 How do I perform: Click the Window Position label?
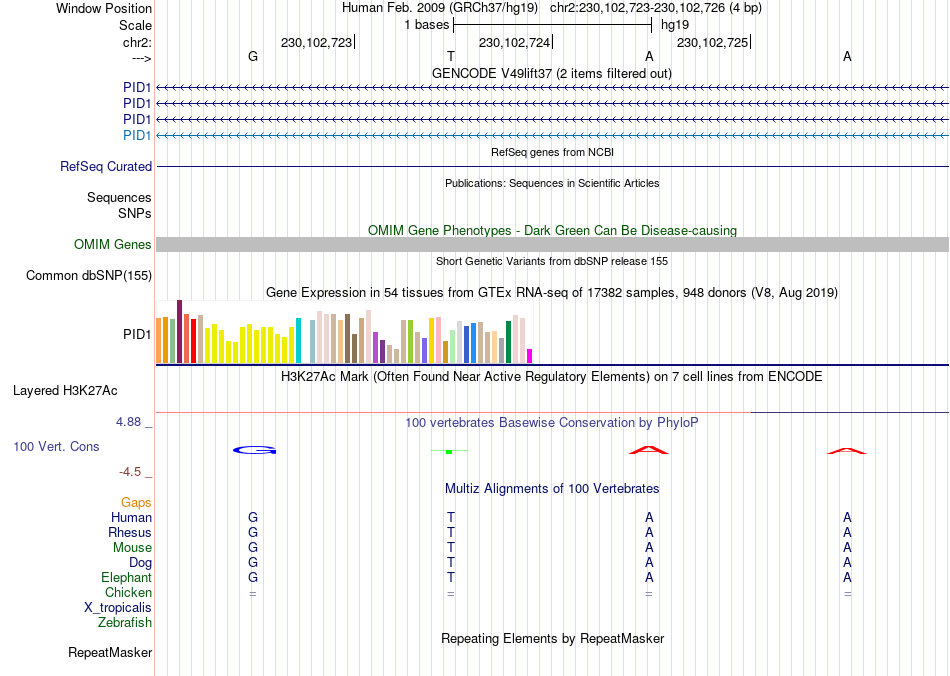click(x=104, y=8)
